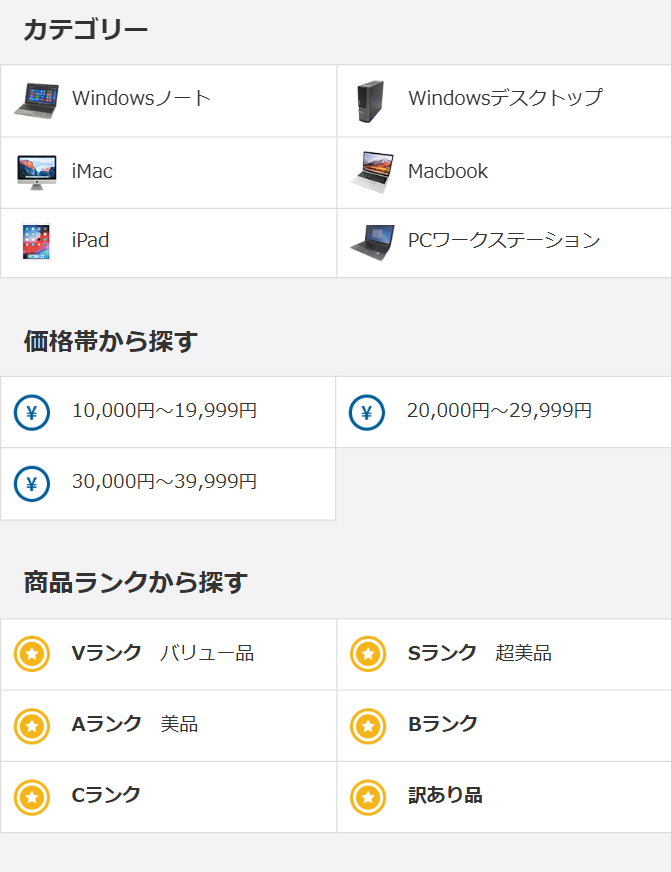Screen dimensions: 671x872
Task: Click the iMac thumbnail image
Action: click(x=36, y=172)
